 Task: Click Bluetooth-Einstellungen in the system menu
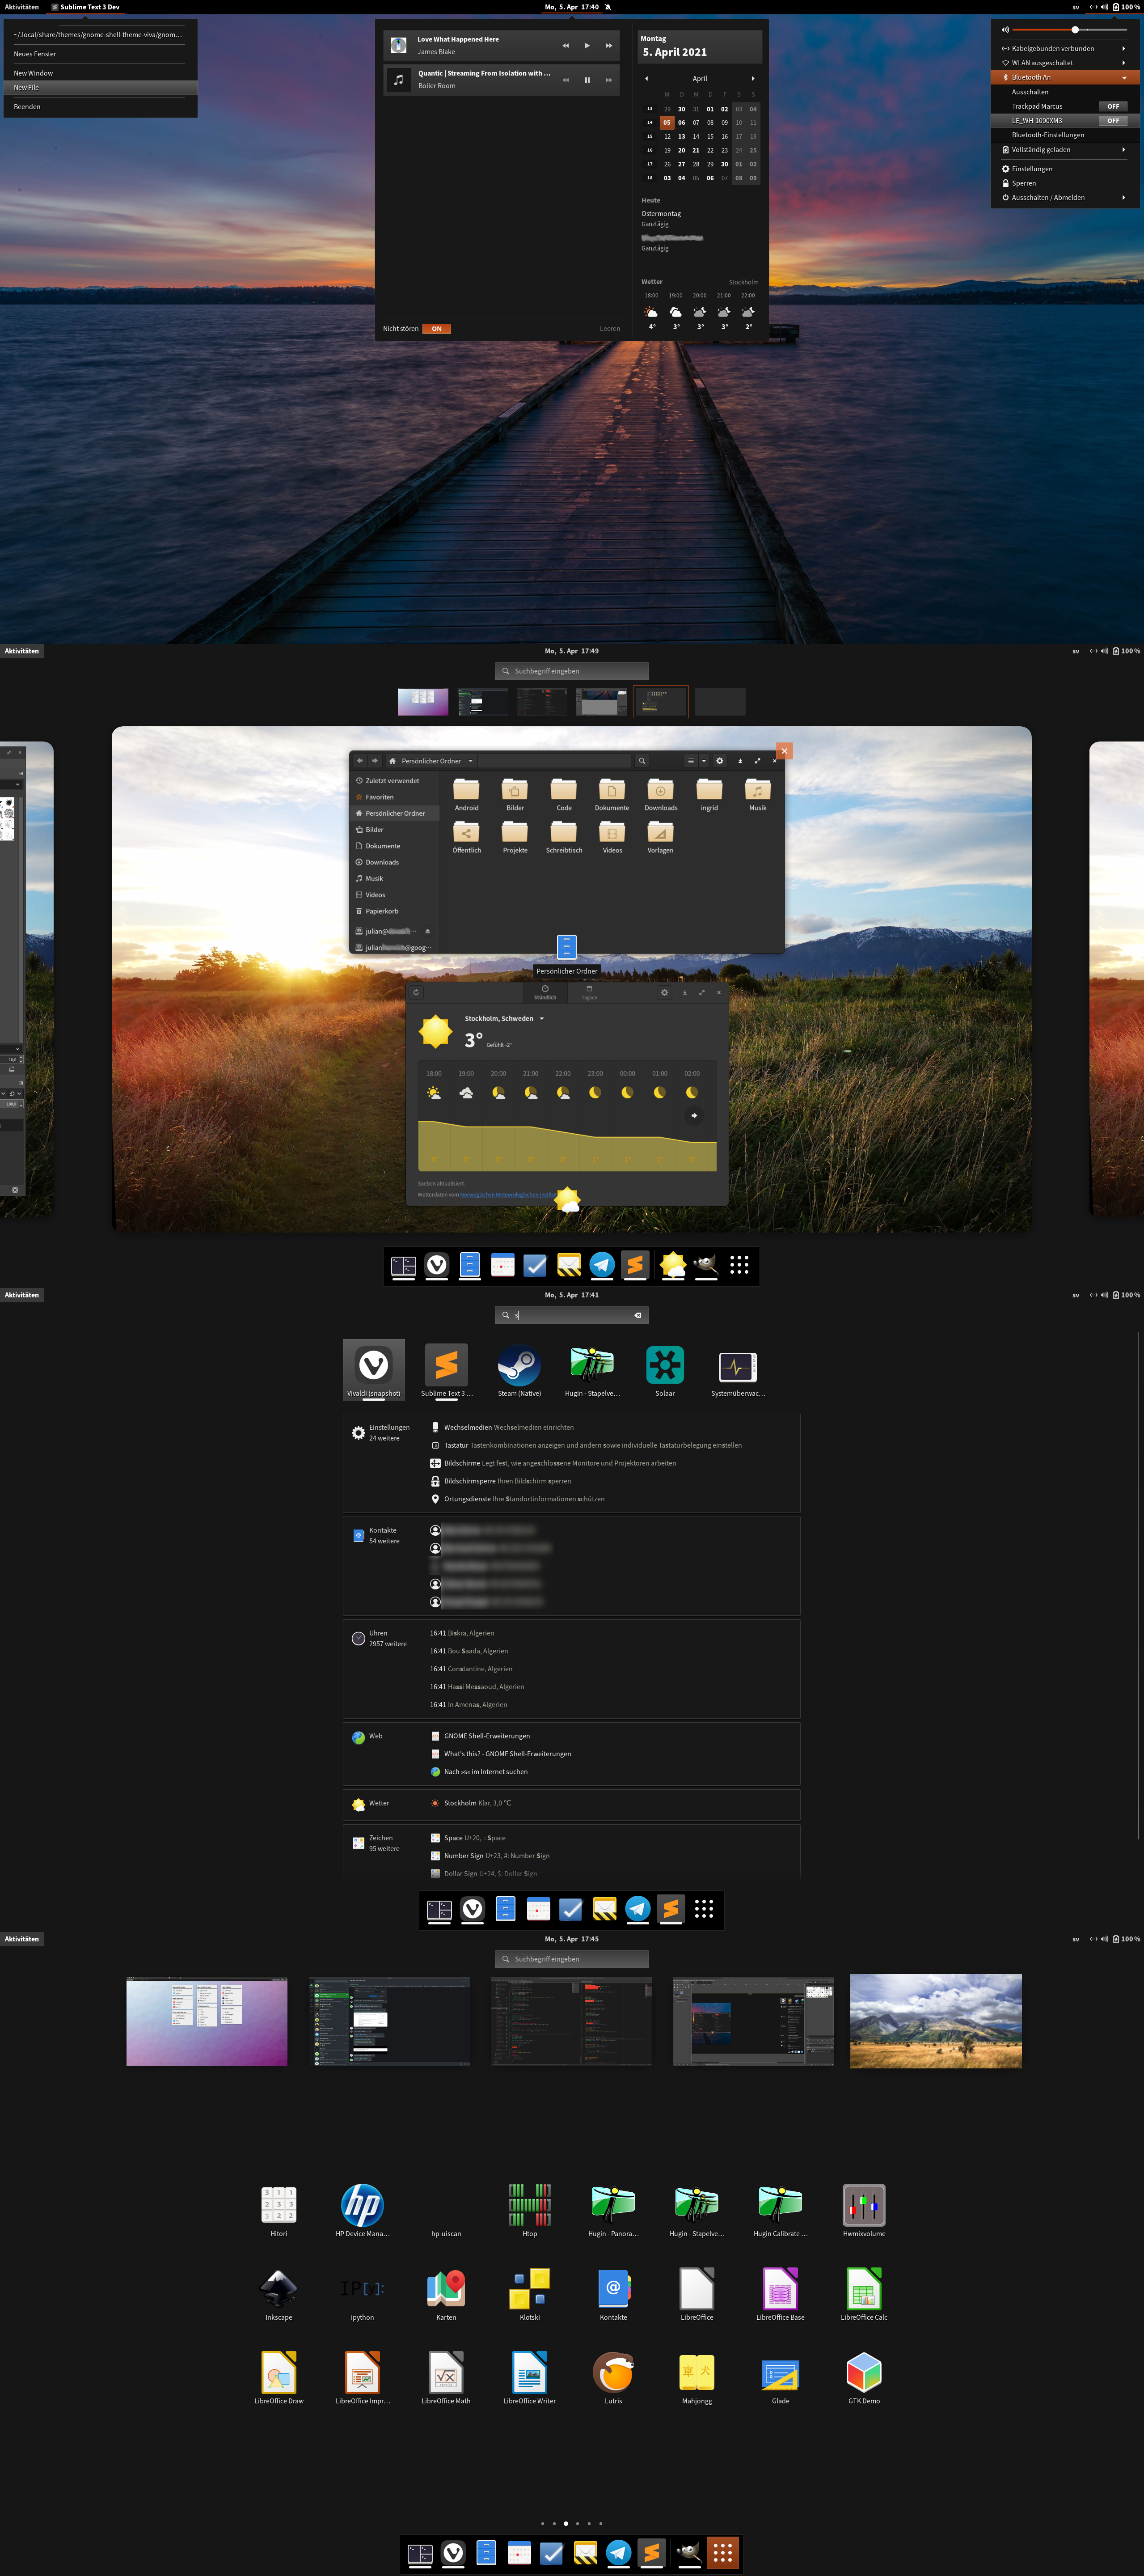coord(1047,135)
